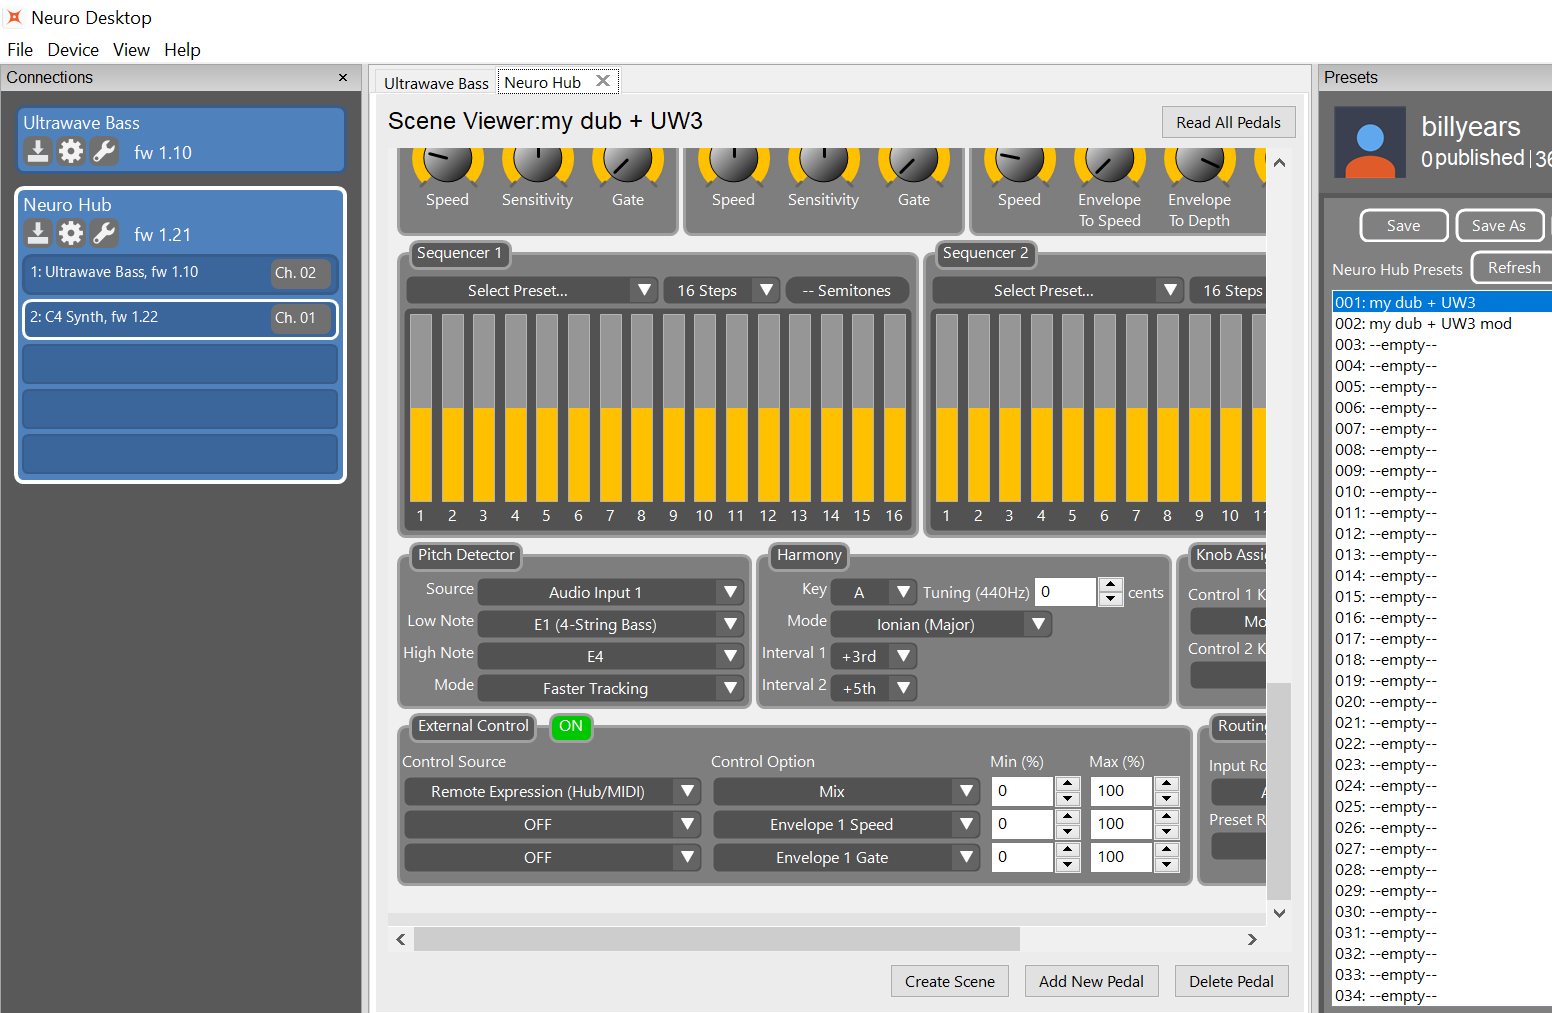
Task: Click Tuning cents input field
Action: [1066, 592]
